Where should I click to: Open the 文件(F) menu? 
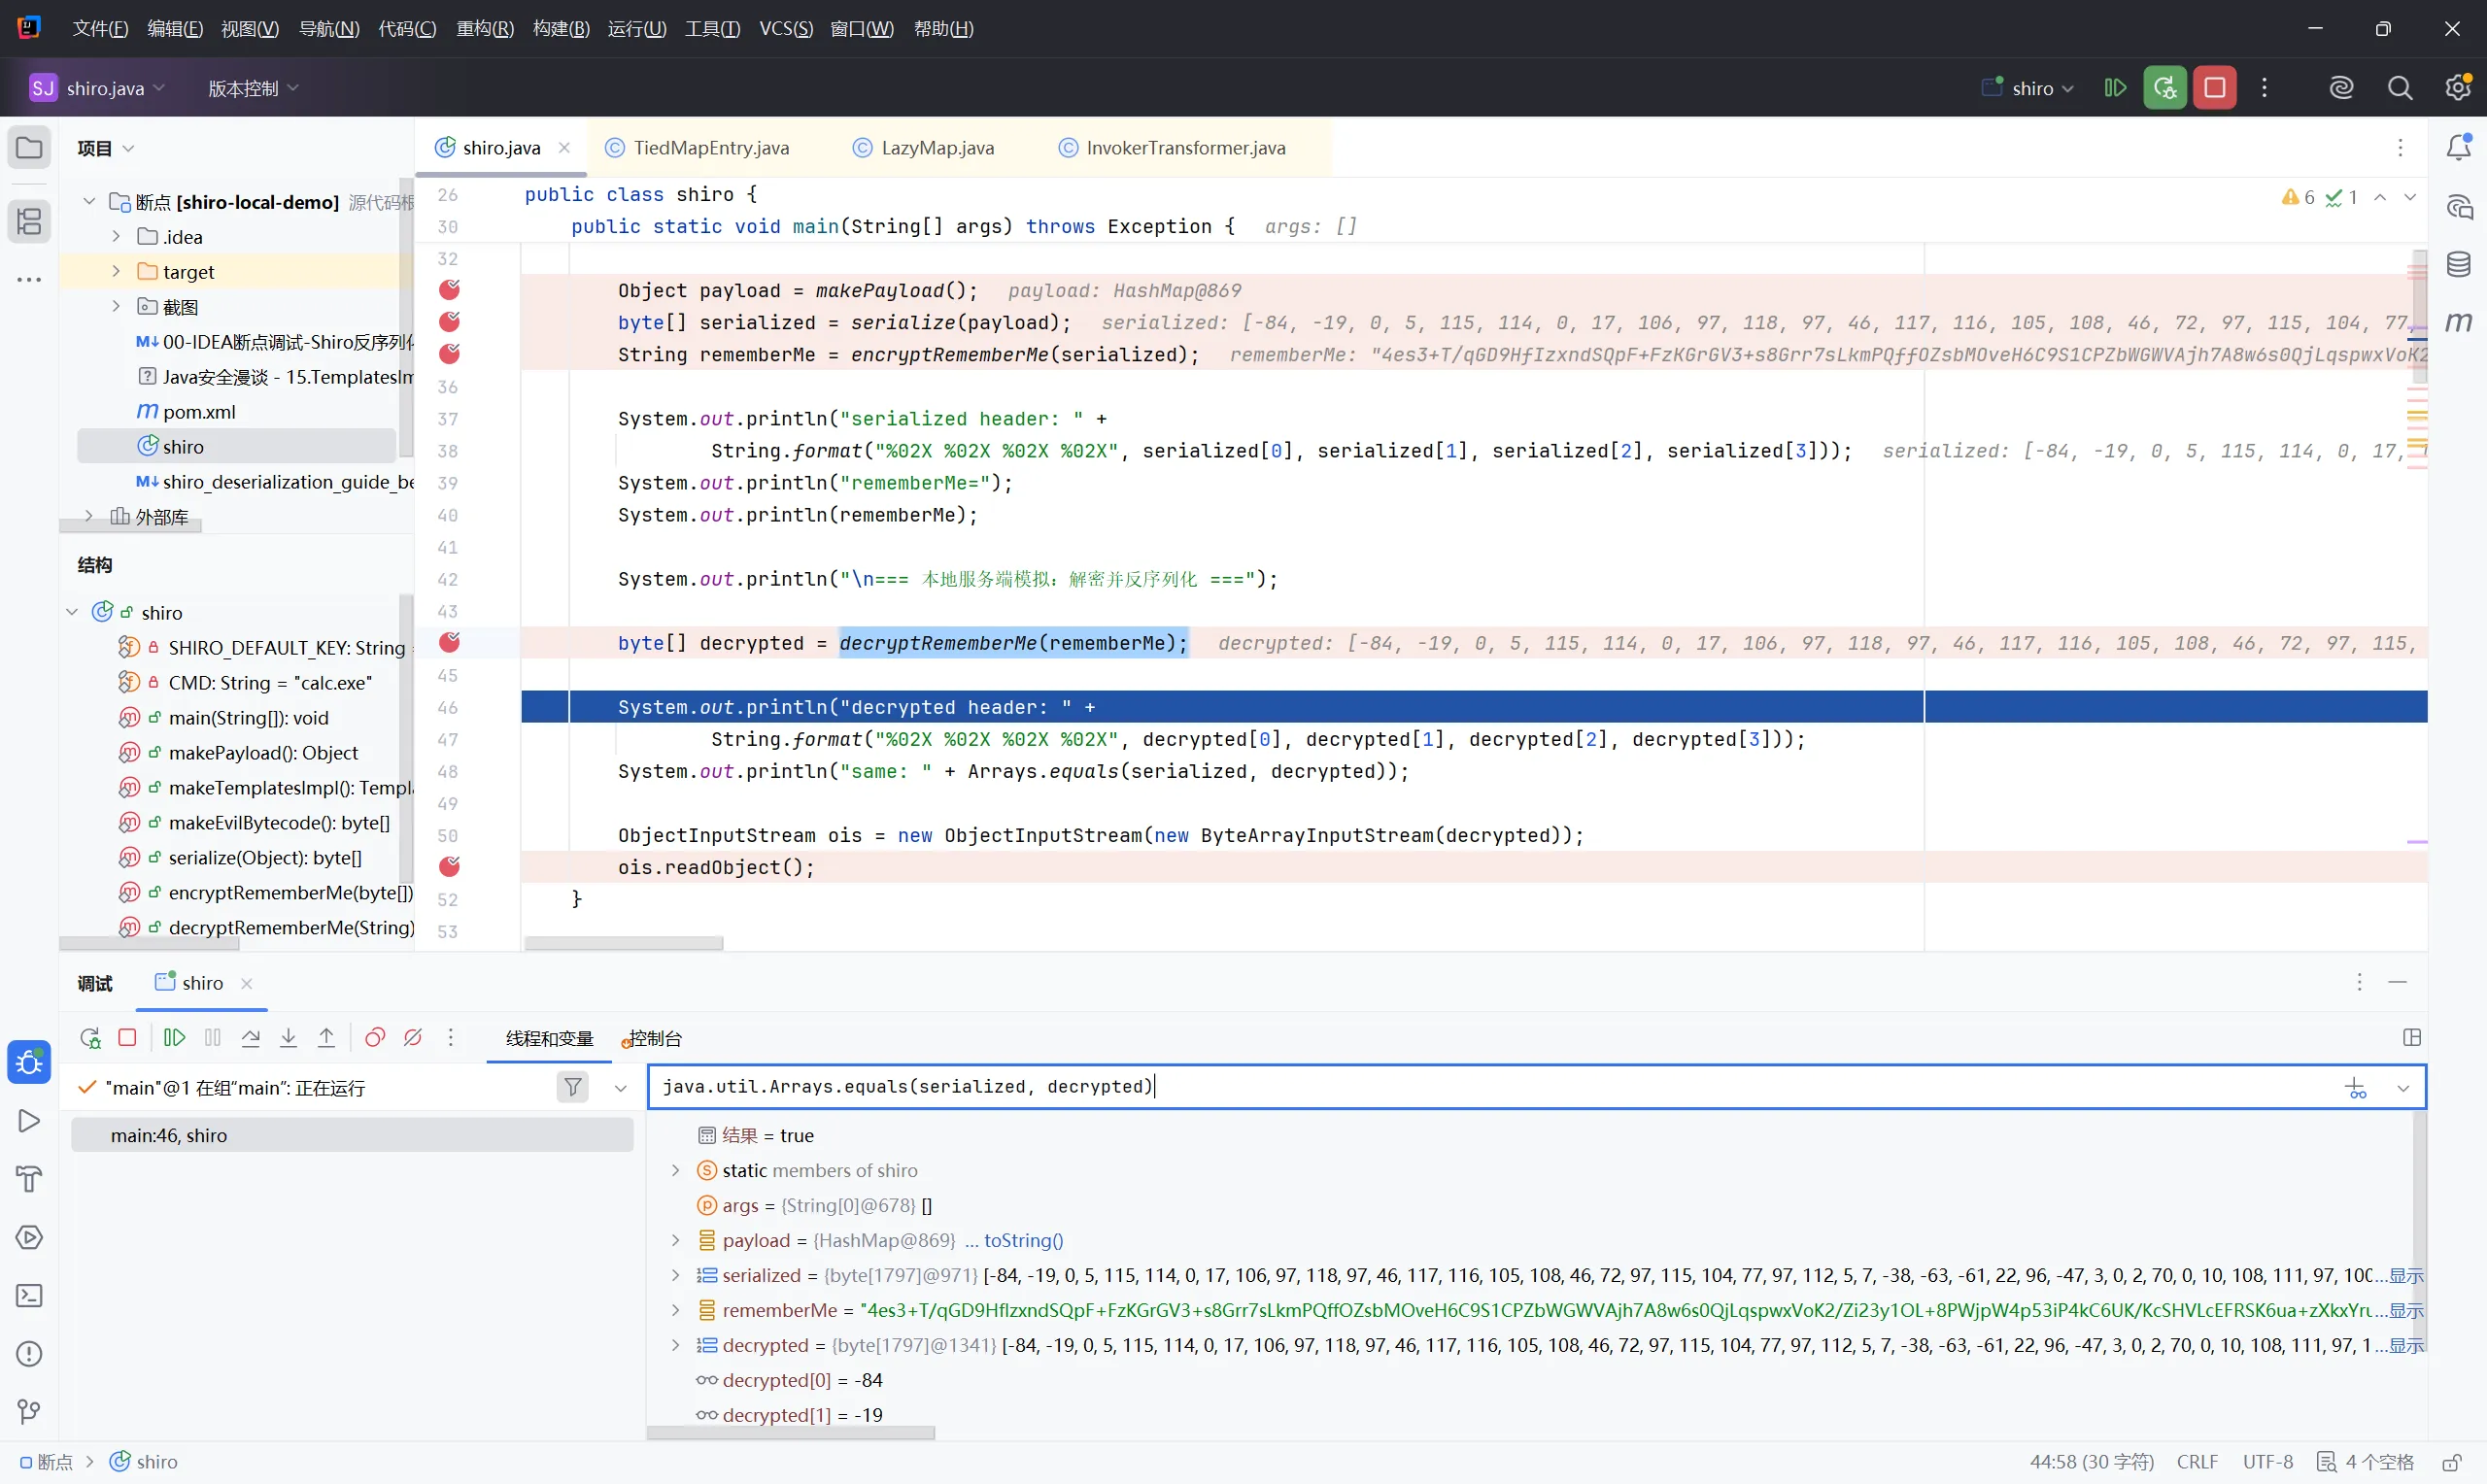(x=100, y=29)
